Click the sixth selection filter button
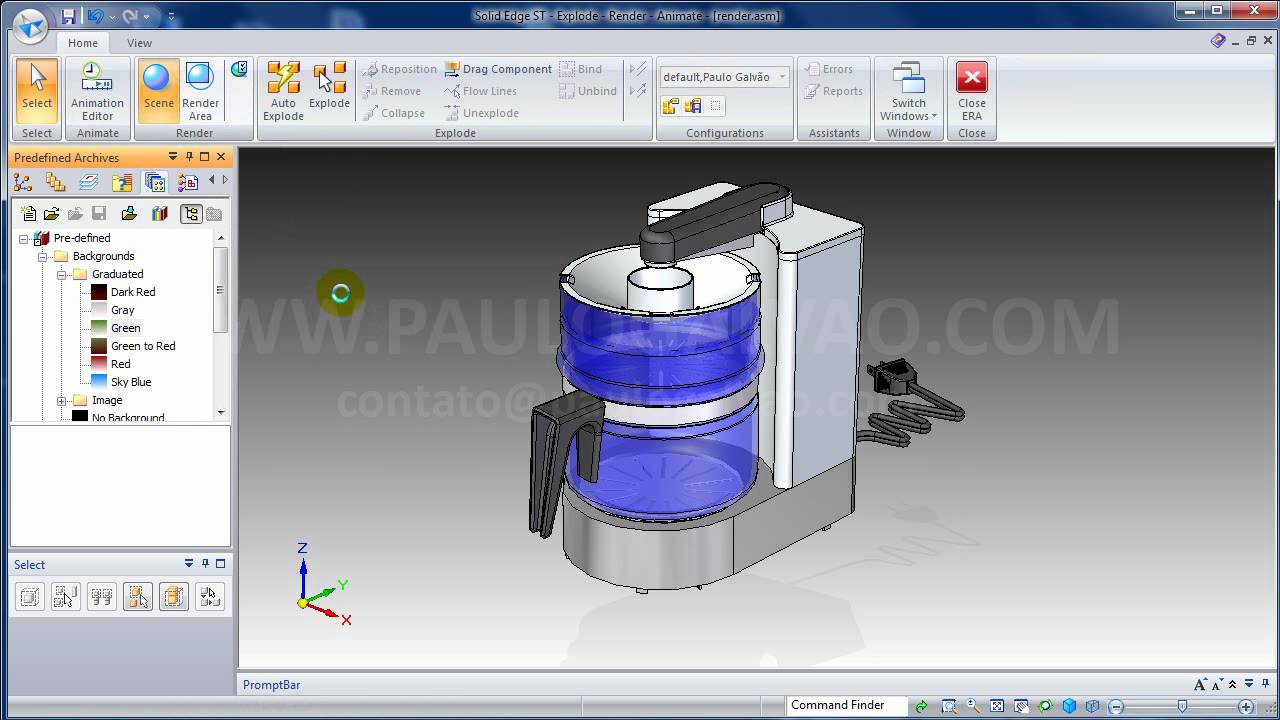 click(210, 597)
